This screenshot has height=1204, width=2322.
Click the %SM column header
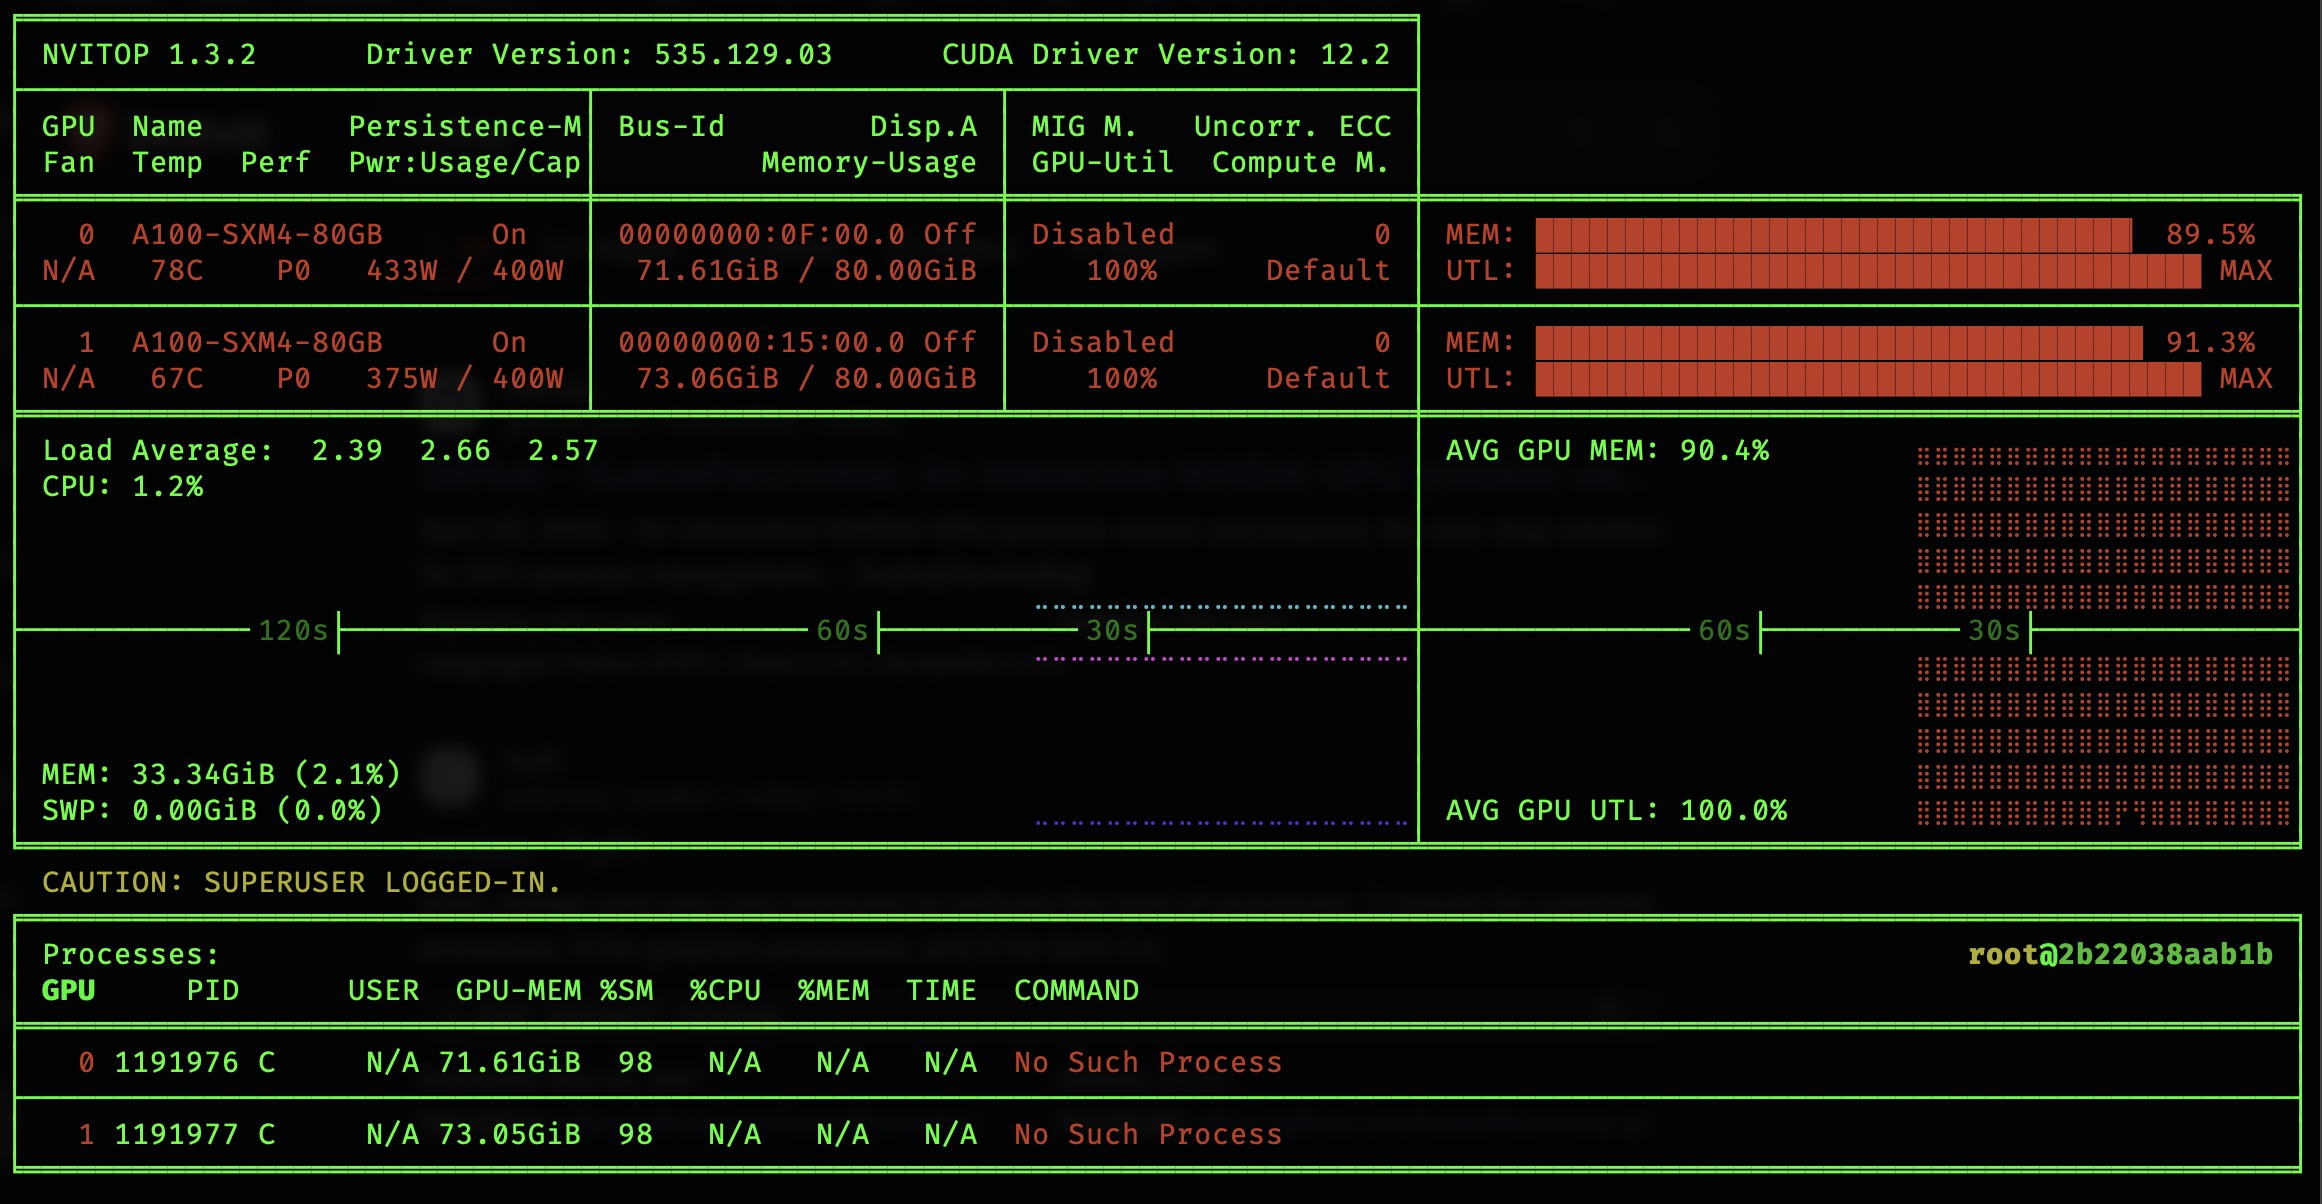pos(627,990)
